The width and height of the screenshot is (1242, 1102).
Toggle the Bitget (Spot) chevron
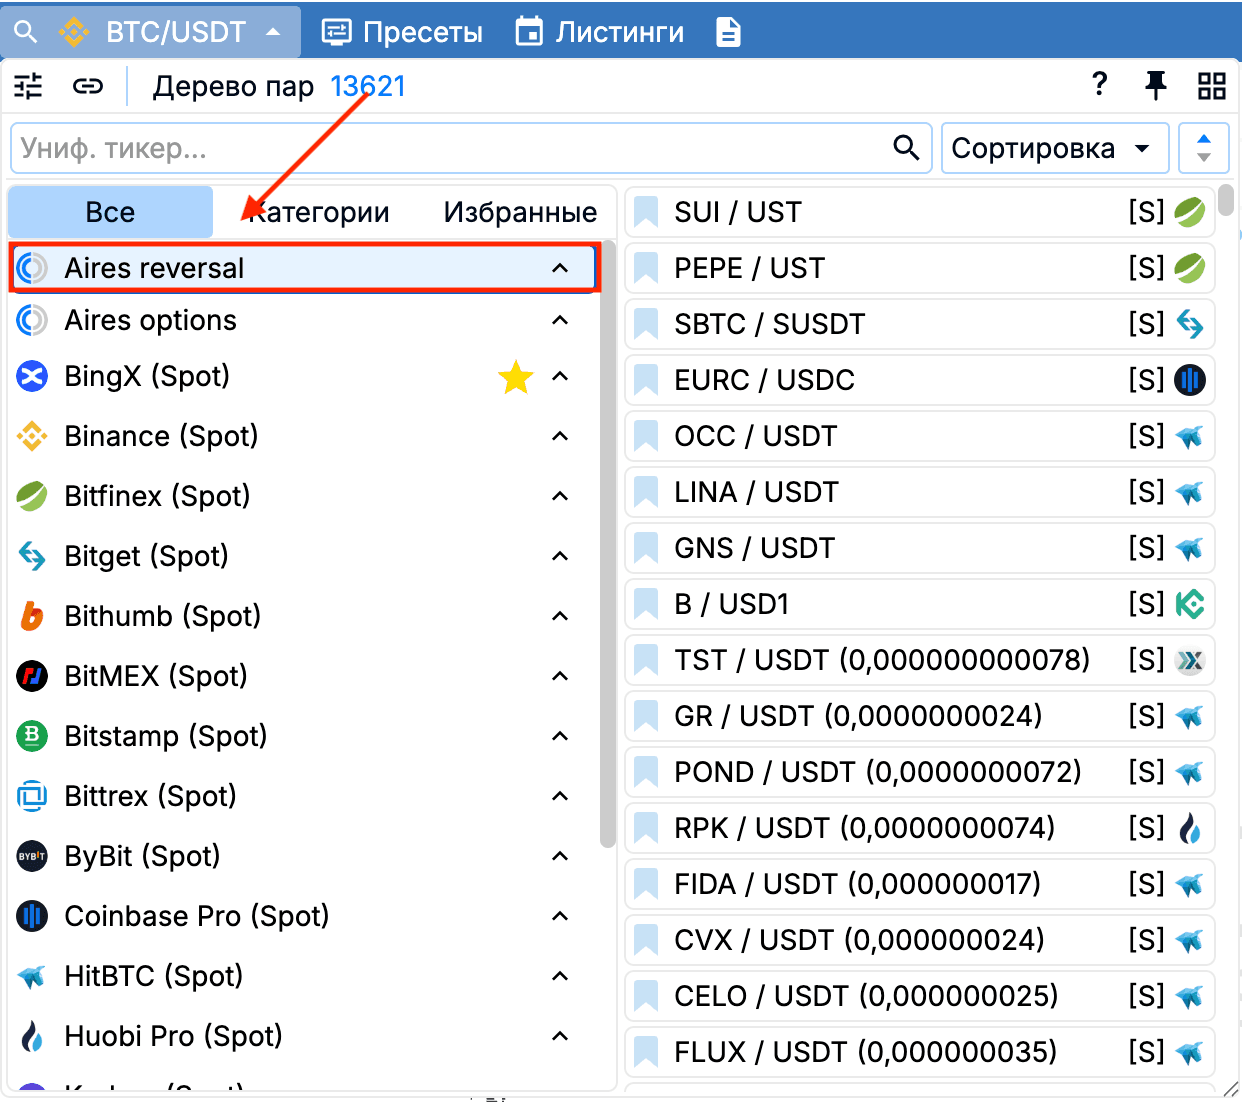point(560,556)
